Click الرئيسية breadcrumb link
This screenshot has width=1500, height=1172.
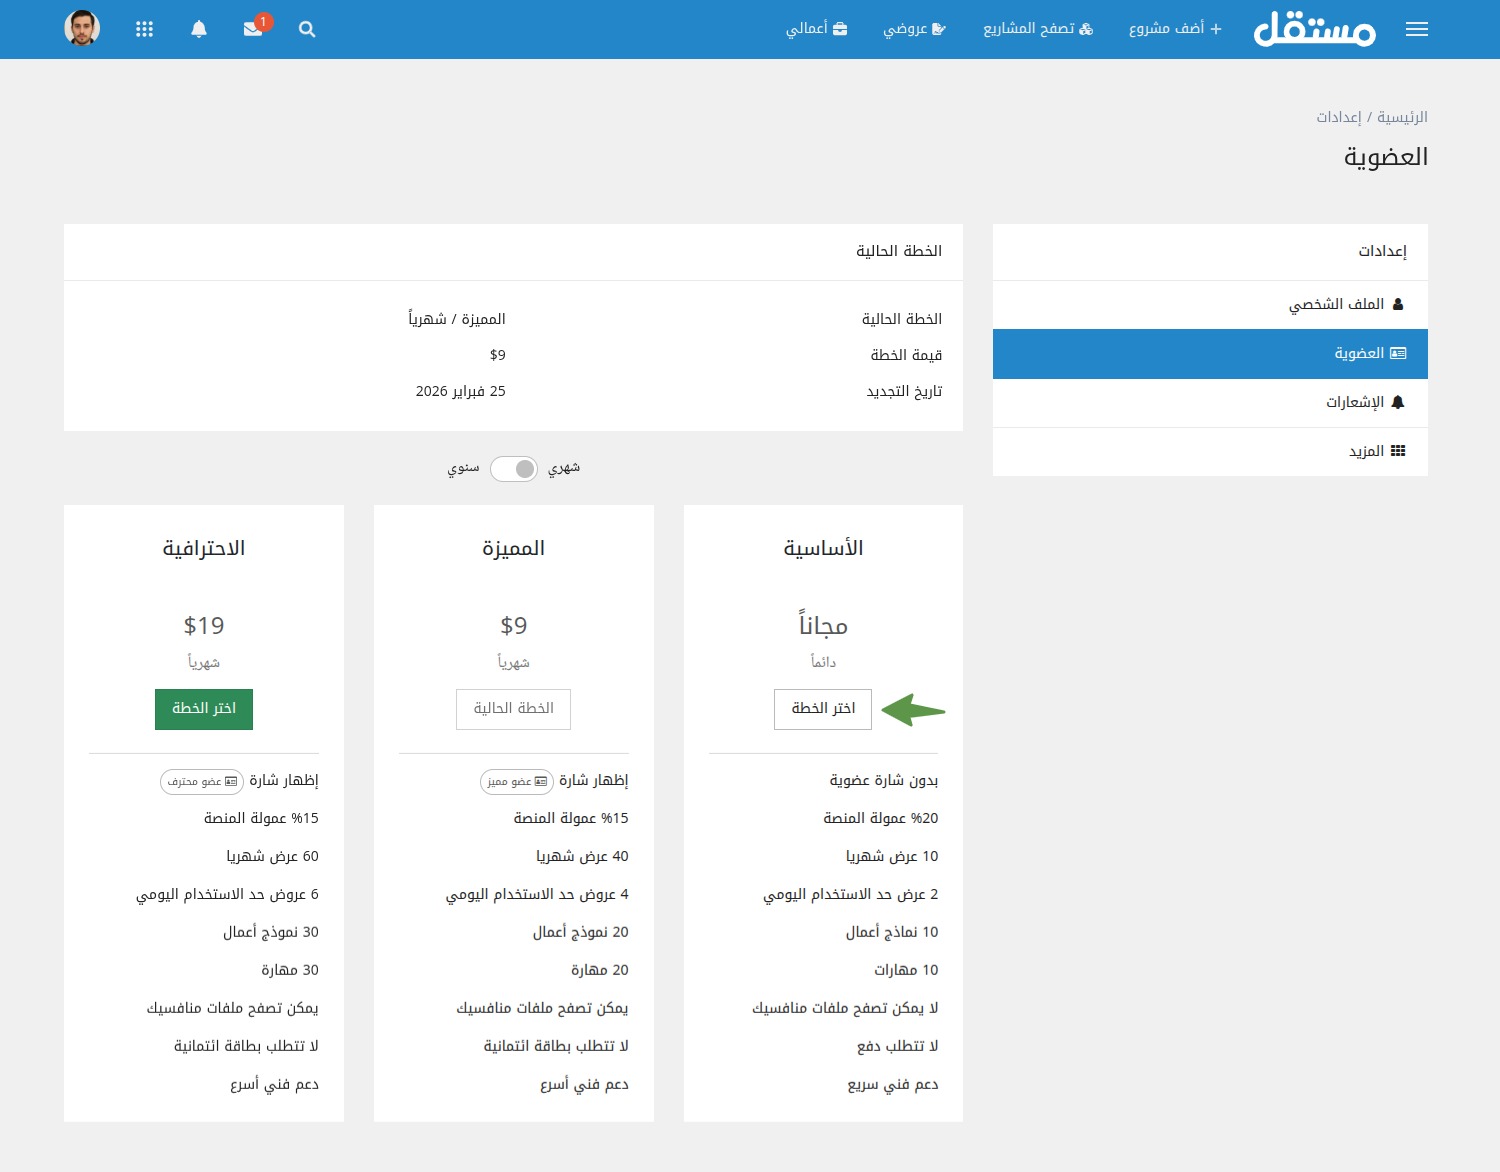(x=1402, y=117)
